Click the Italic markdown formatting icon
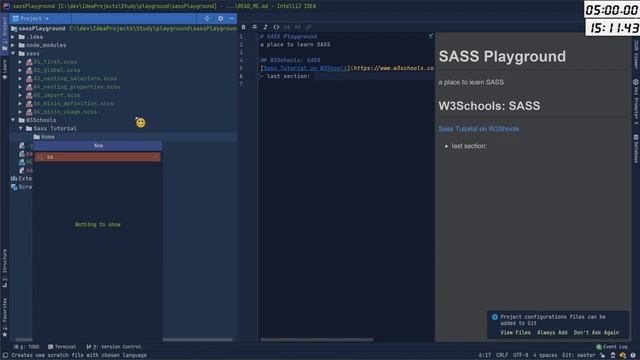The width and height of the screenshot is (640, 360). (x=265, y=27)
